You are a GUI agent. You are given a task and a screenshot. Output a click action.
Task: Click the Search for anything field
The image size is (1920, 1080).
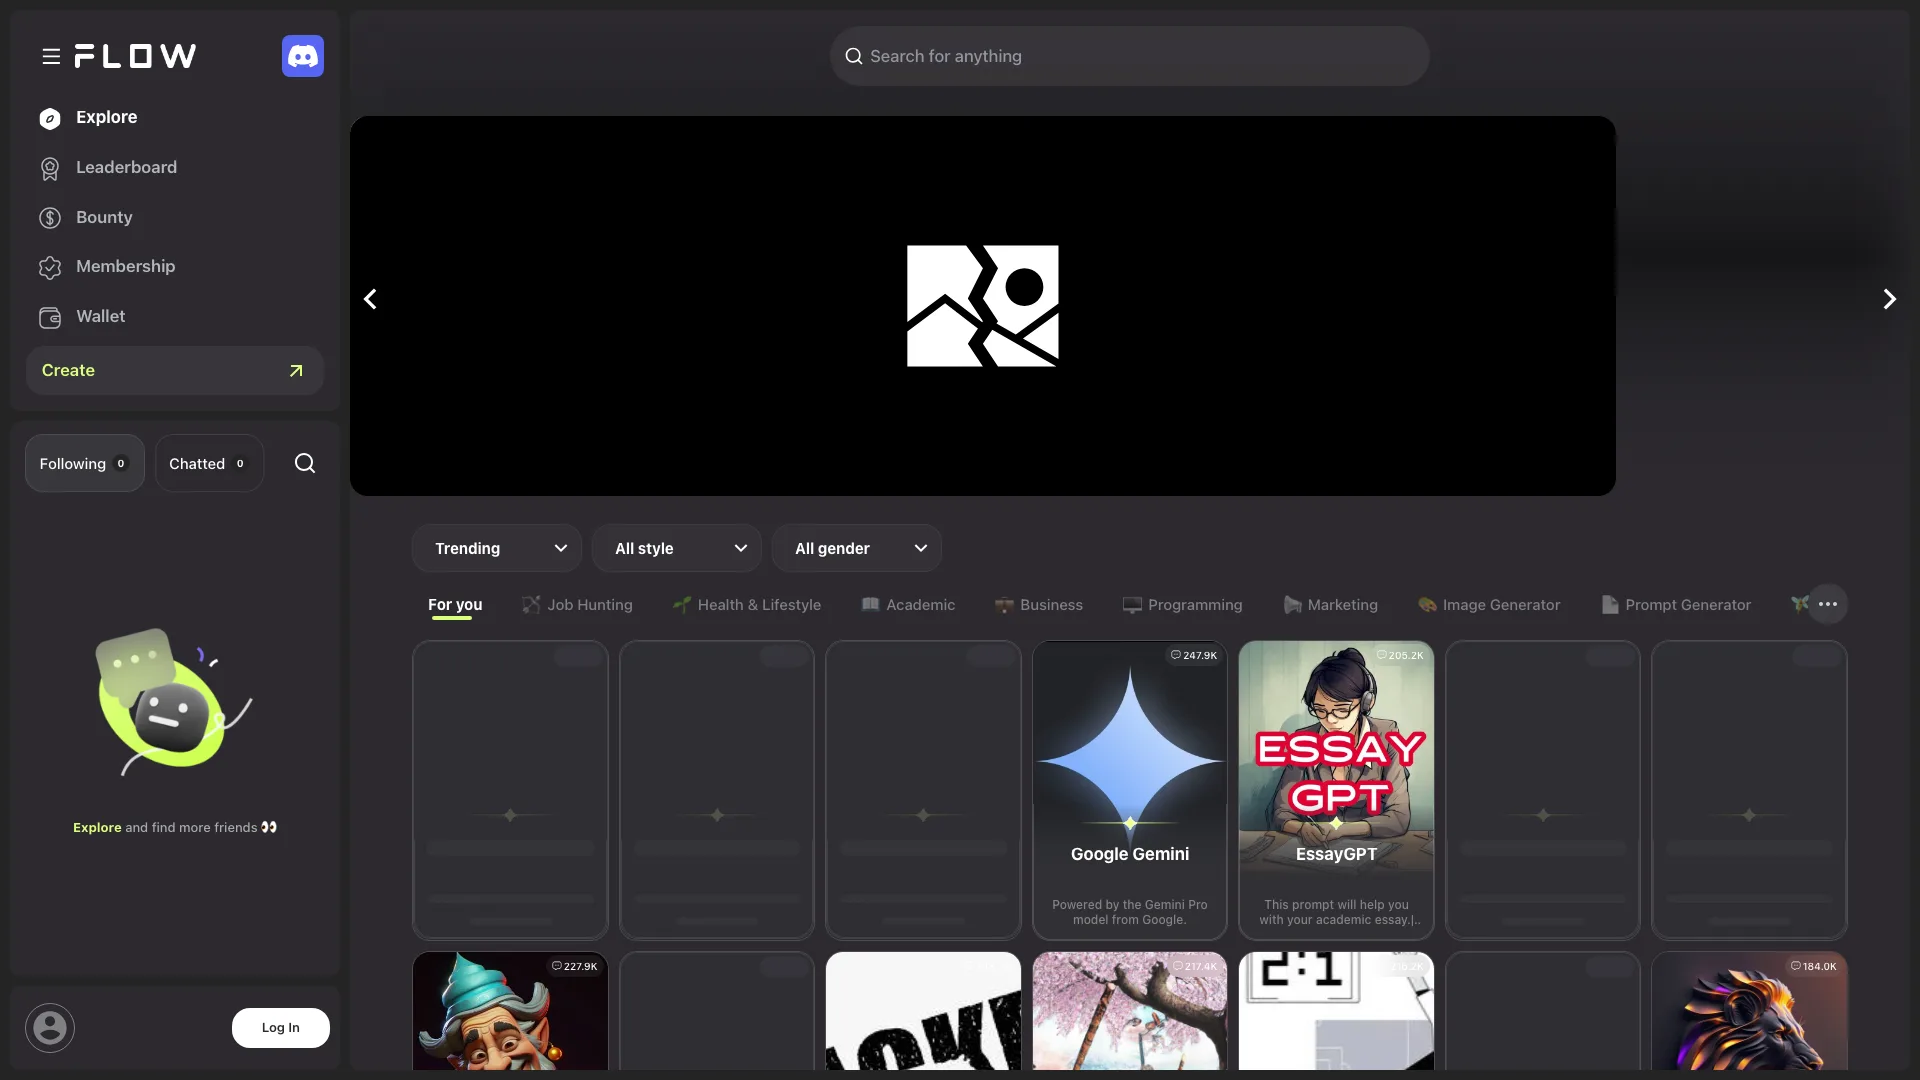pos(1130,56)
